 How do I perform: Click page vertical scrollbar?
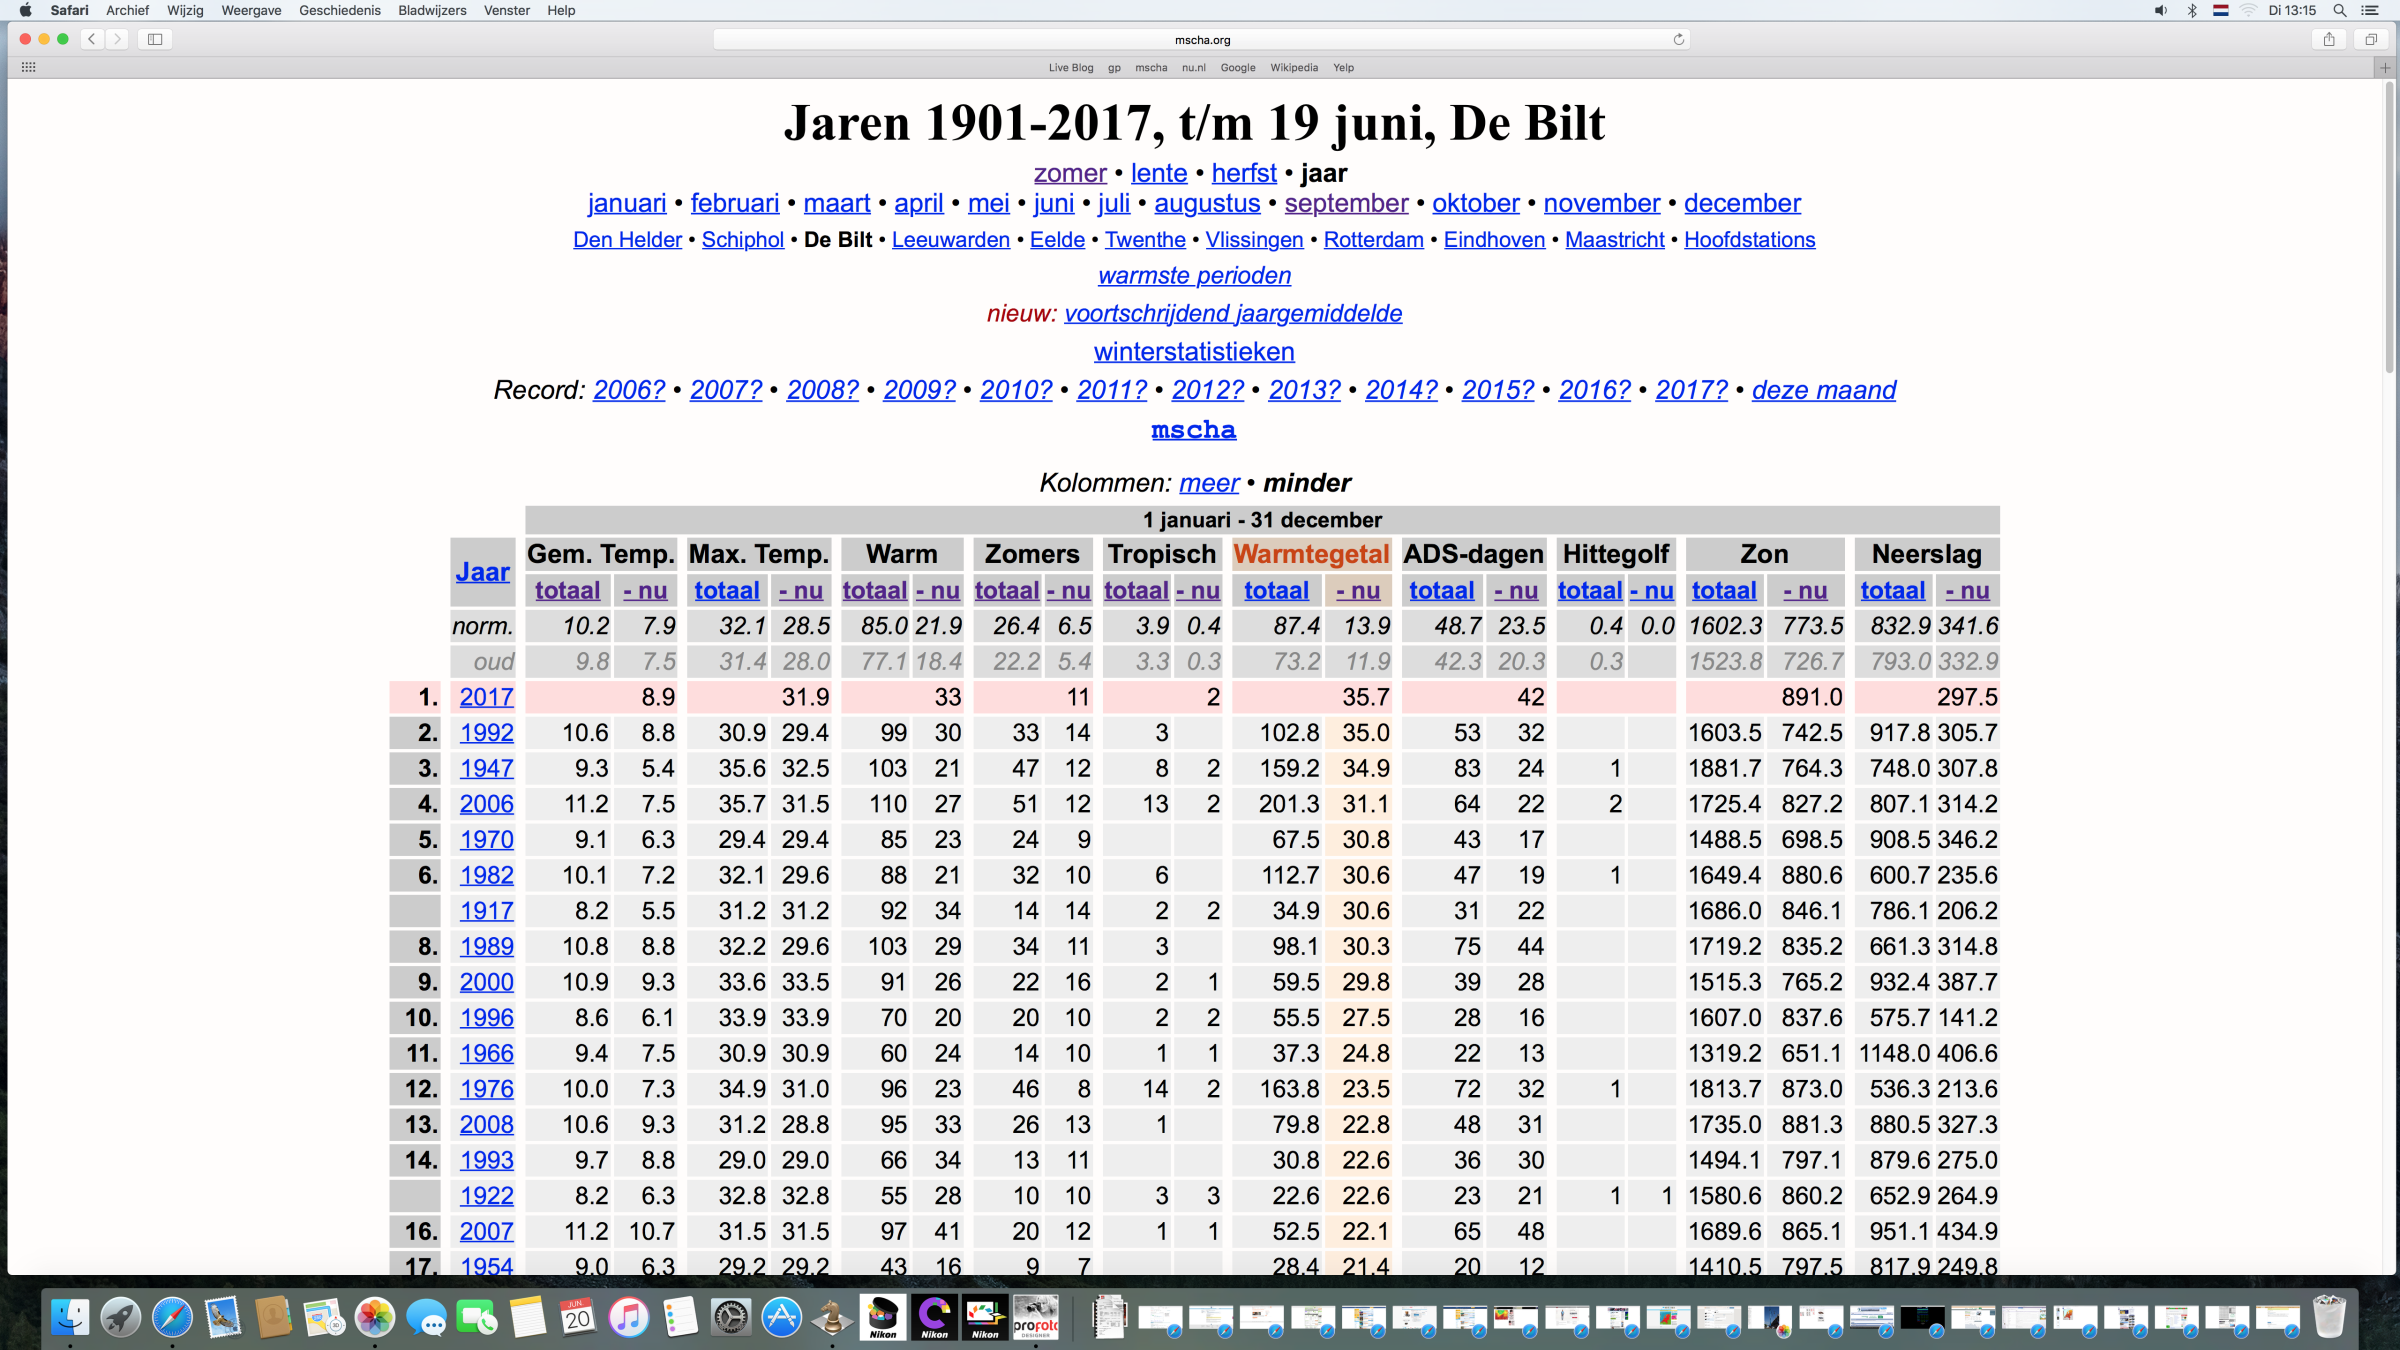[x=2391, y=230]
